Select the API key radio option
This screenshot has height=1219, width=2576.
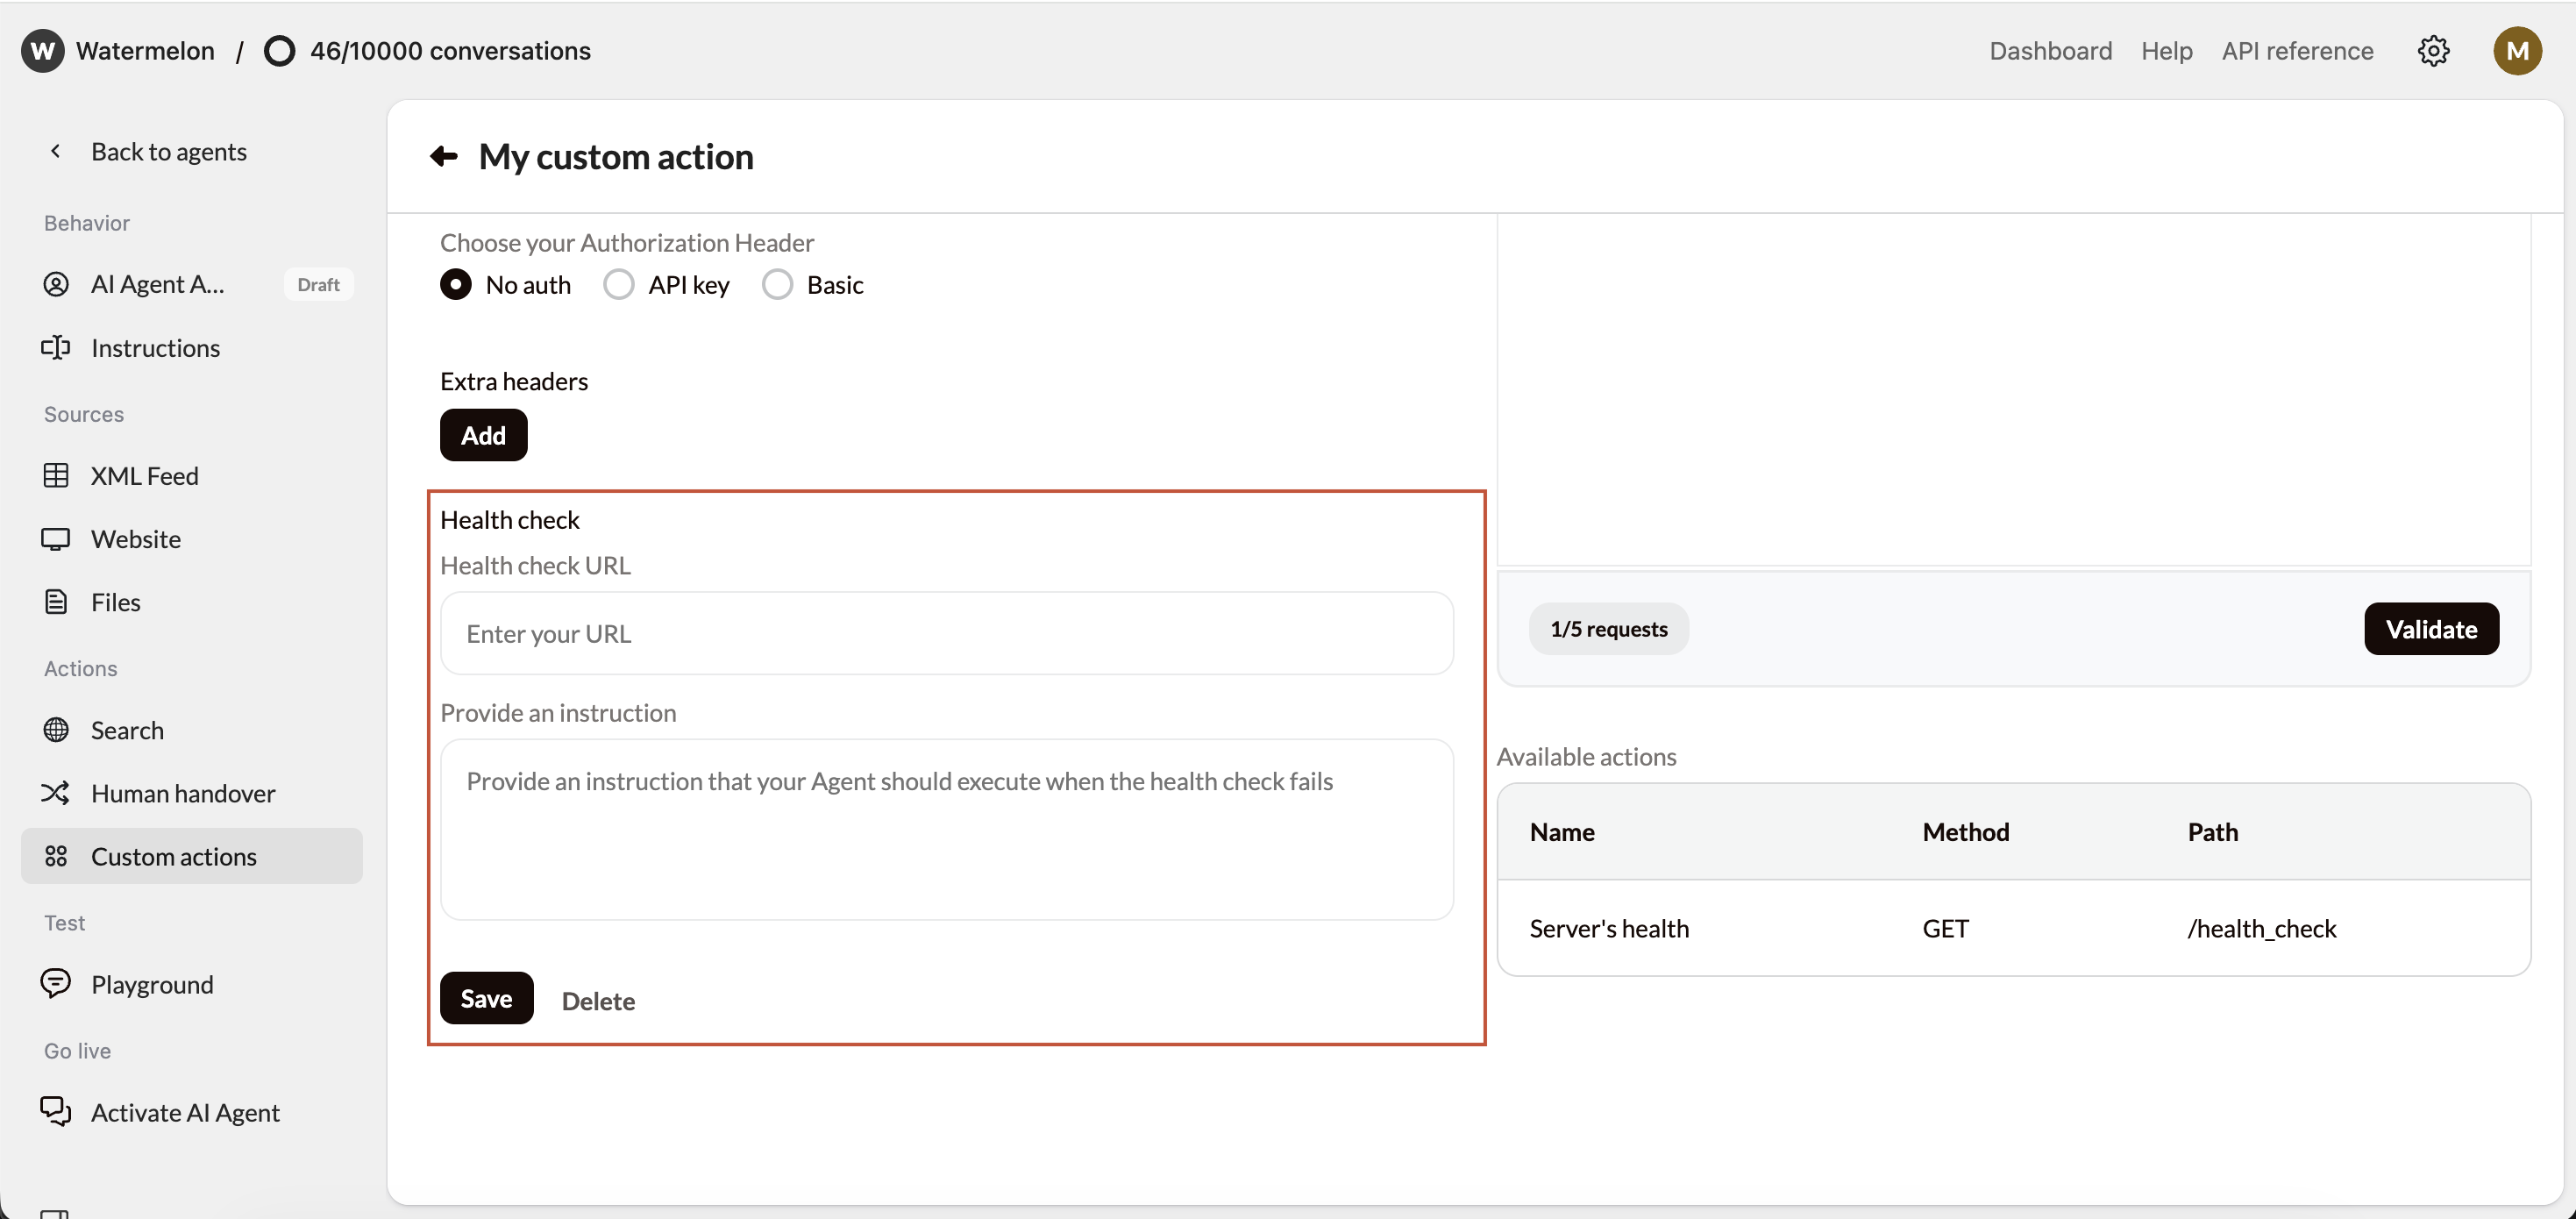click(x=619, y=285)
